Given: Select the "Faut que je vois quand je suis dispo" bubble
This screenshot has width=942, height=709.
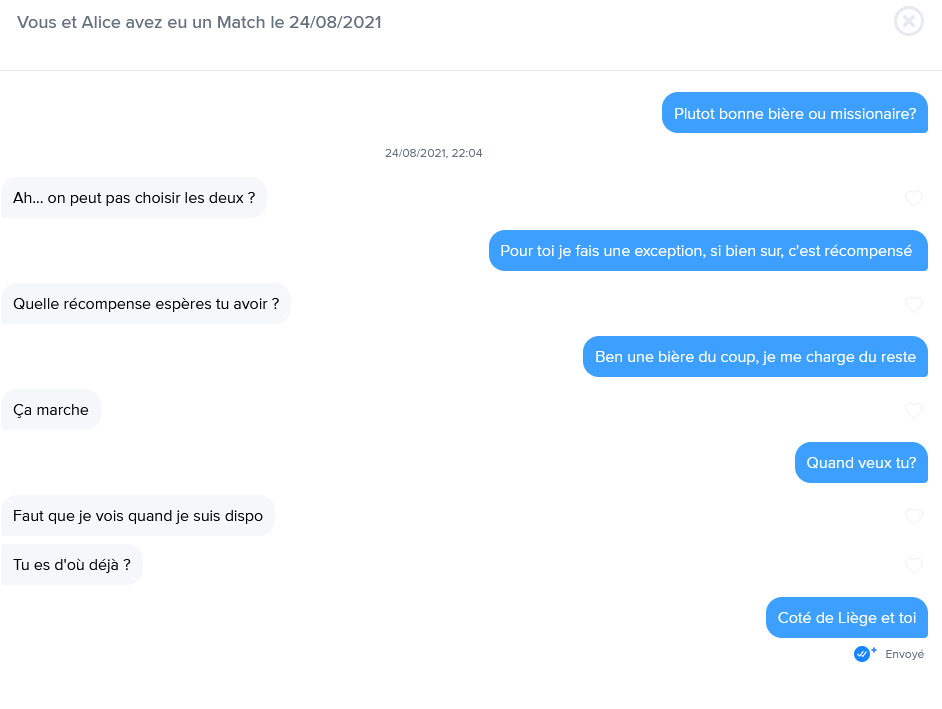Looking at the screenshot, I should 138,516.
